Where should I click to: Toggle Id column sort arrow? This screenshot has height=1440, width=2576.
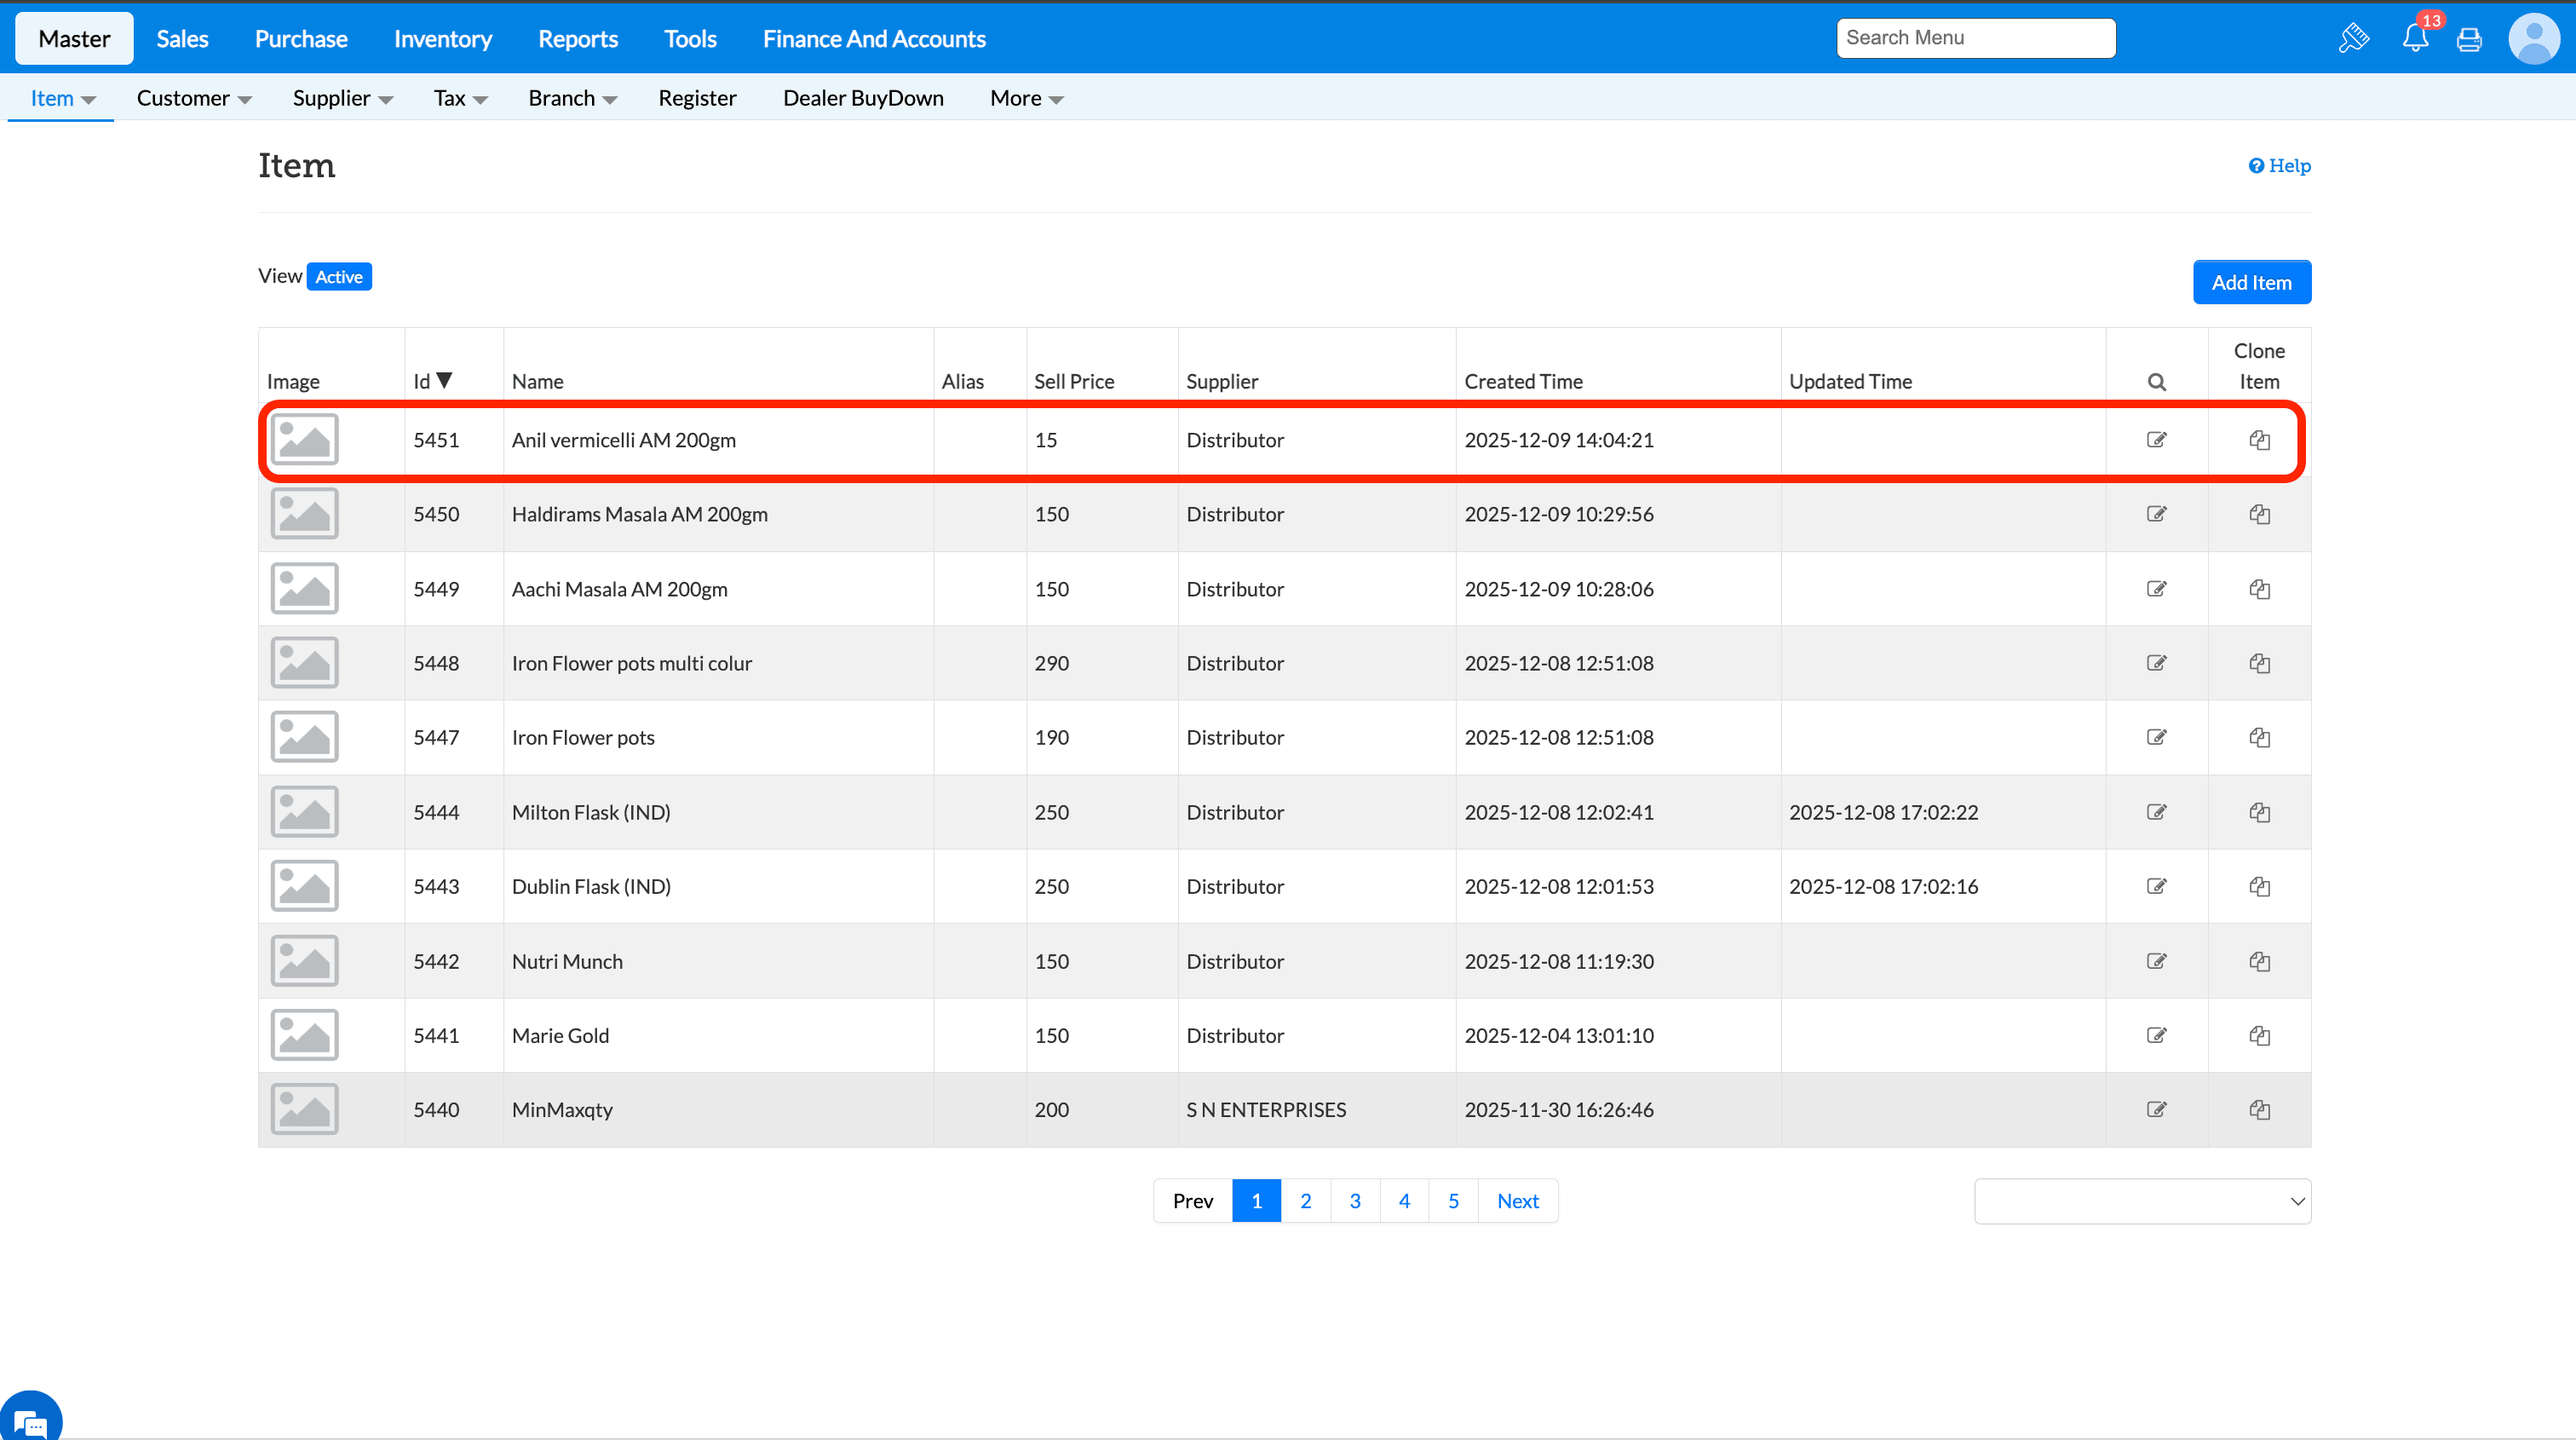(444, 380)
